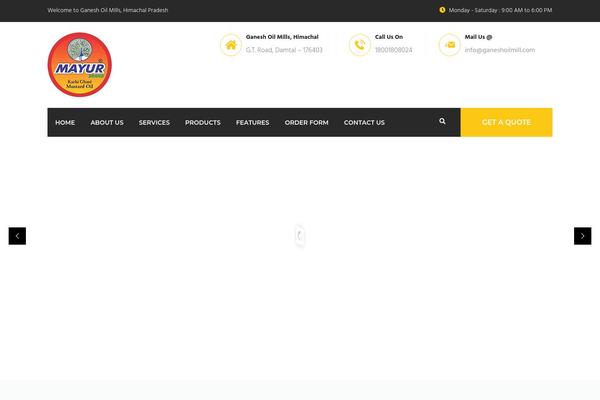Go to next slide arrow
The width and height of the screenshot is (600, 400).
582,236
